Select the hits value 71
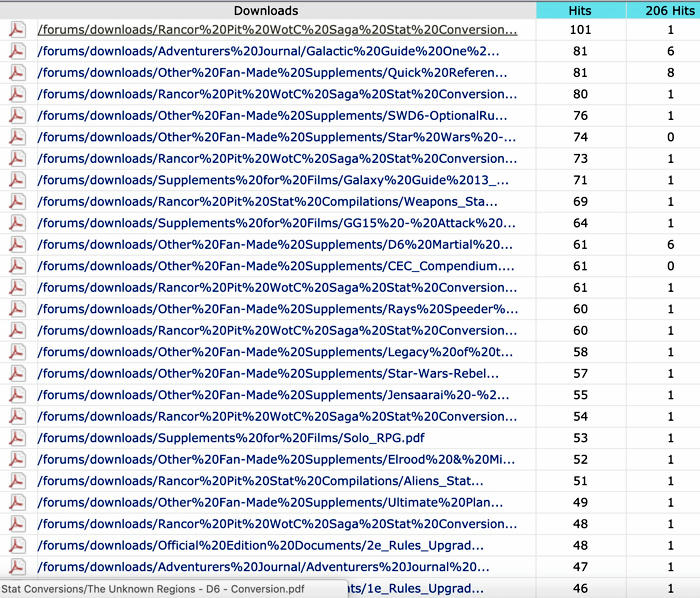Image resolution: width=700 pixels, height=598 pixels. (x=580, y=180)
